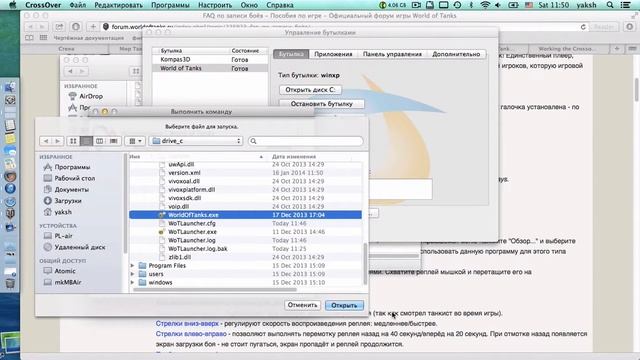Go back in the file dialog

pos(46,141)
